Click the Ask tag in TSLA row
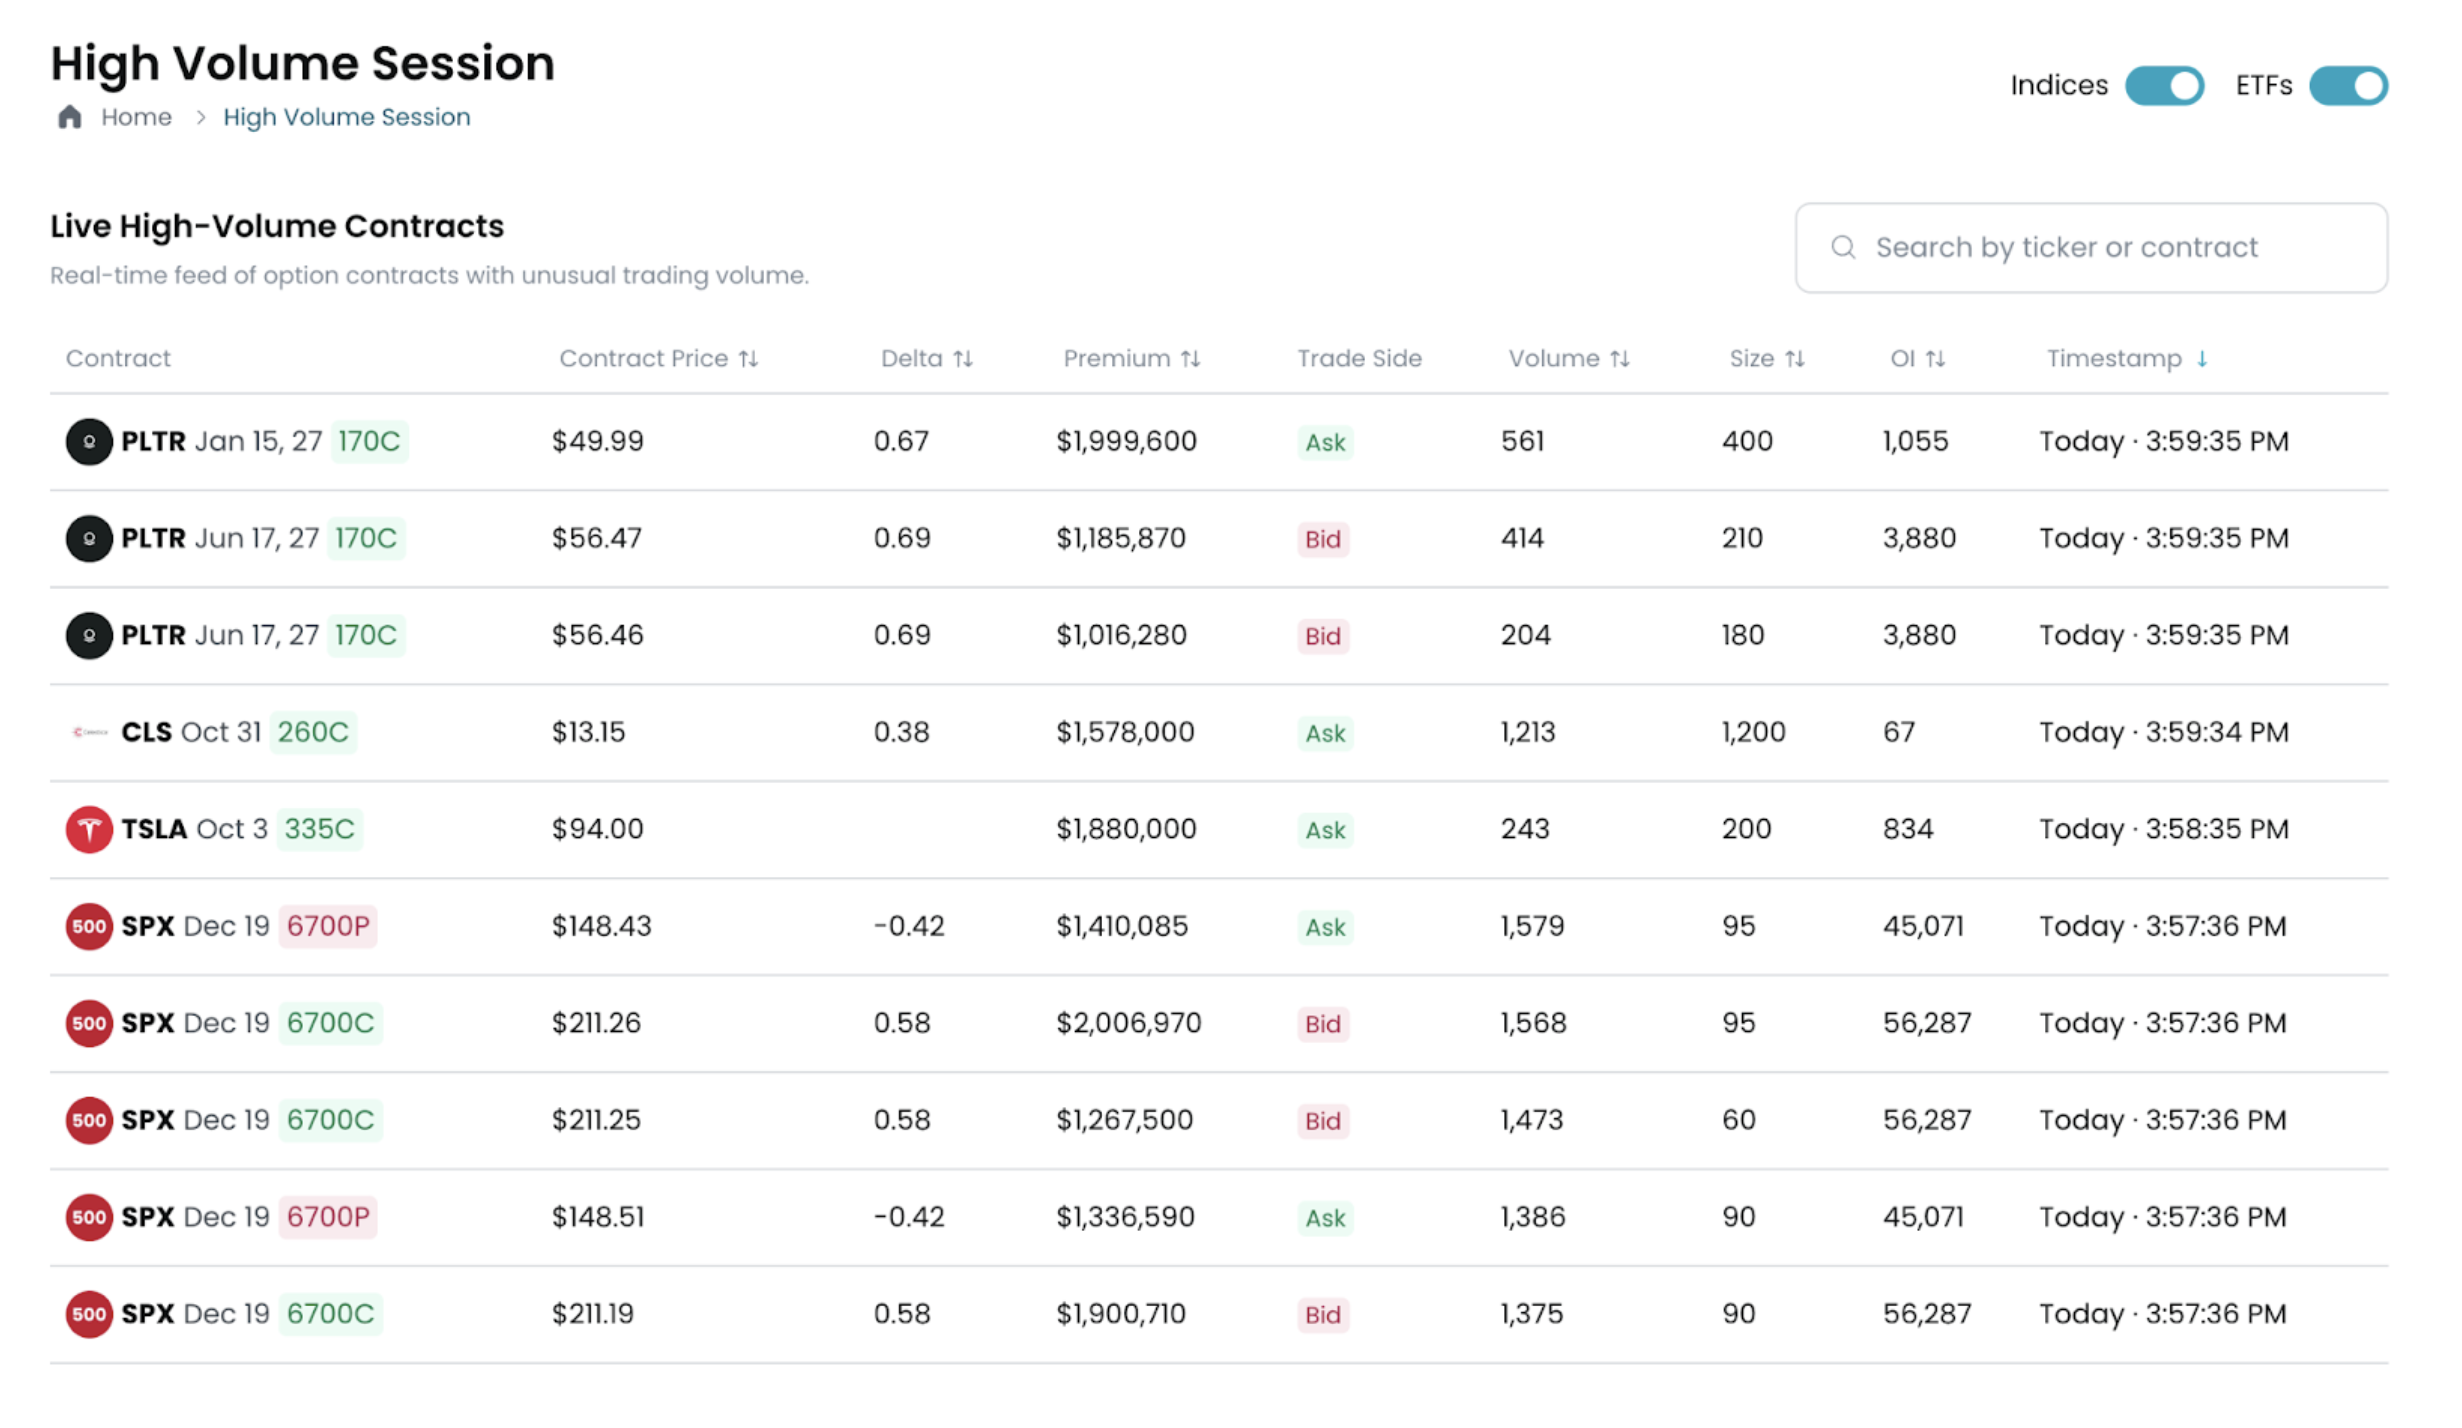This screenshot has height=1428, width=2462. coord(1324,830)
